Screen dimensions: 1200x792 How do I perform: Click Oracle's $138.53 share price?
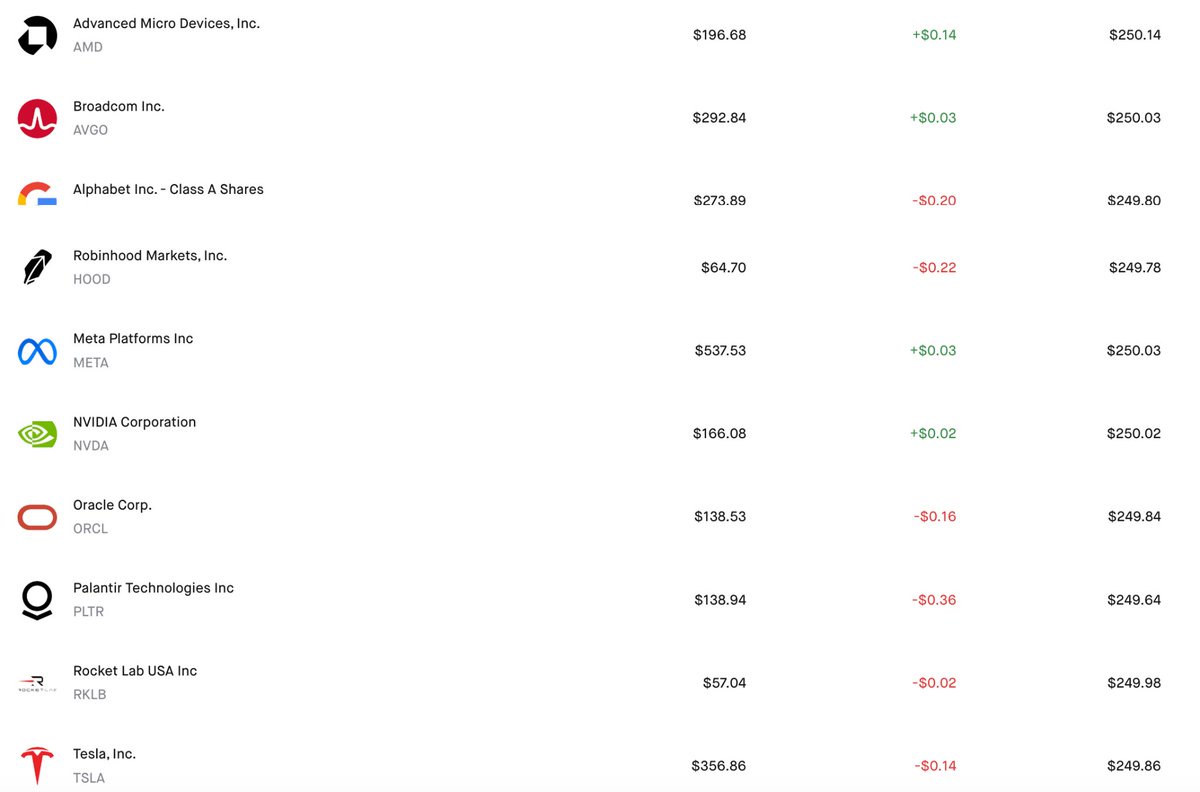pos(720,517)
